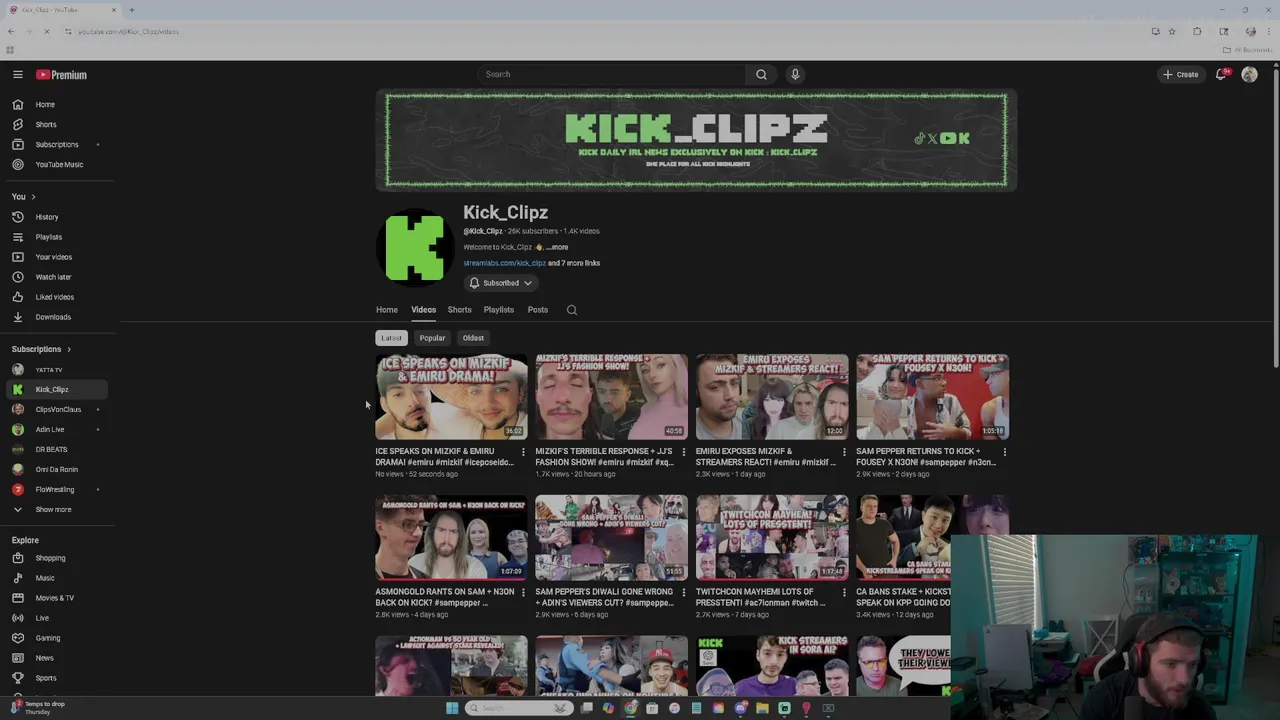
Task: Open the browser new tab button
Action: pyautogui.click(x=131, y=10)
